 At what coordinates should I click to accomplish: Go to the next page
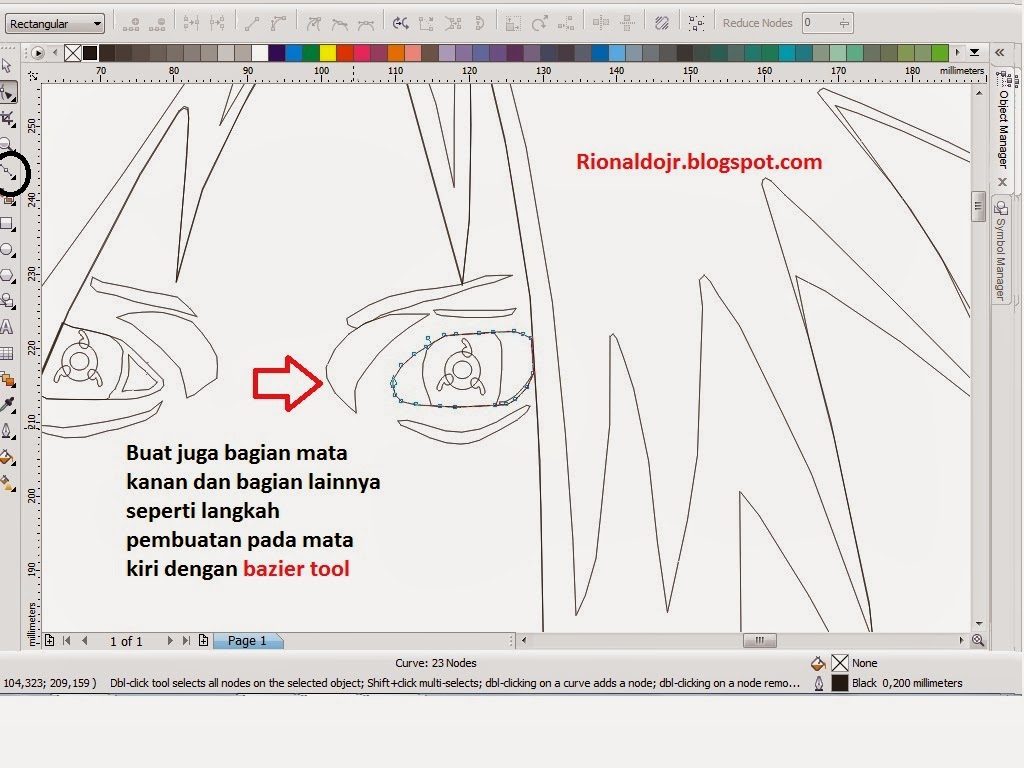[169, 641]
